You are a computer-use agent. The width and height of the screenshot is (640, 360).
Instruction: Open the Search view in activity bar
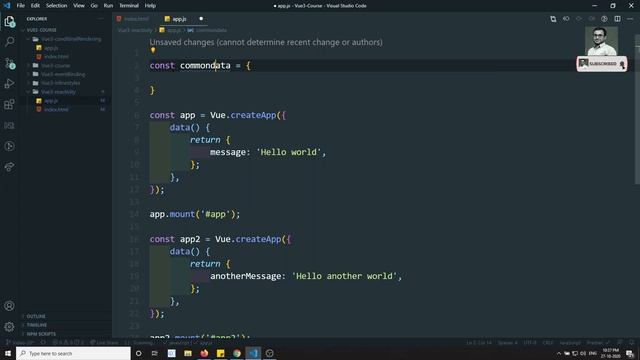(9, 42)
